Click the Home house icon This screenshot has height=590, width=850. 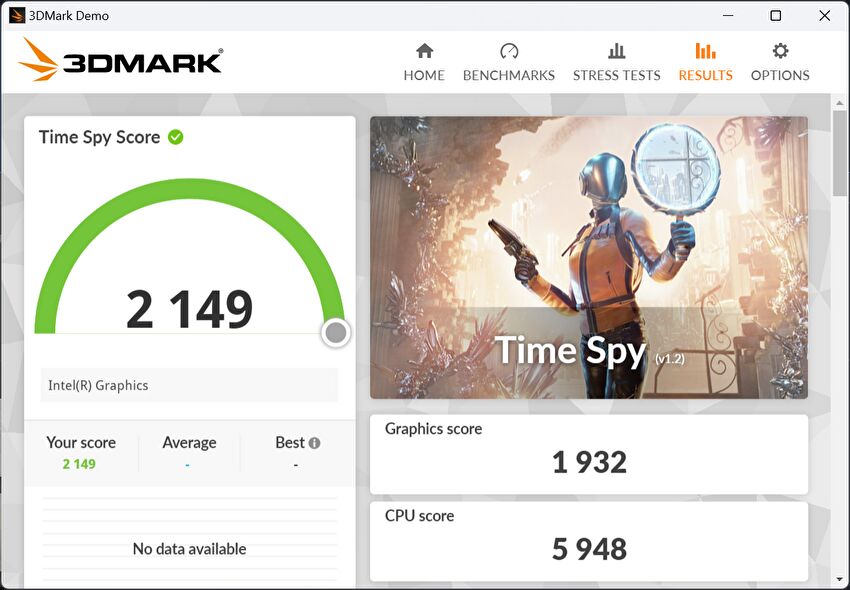point(424,51)
